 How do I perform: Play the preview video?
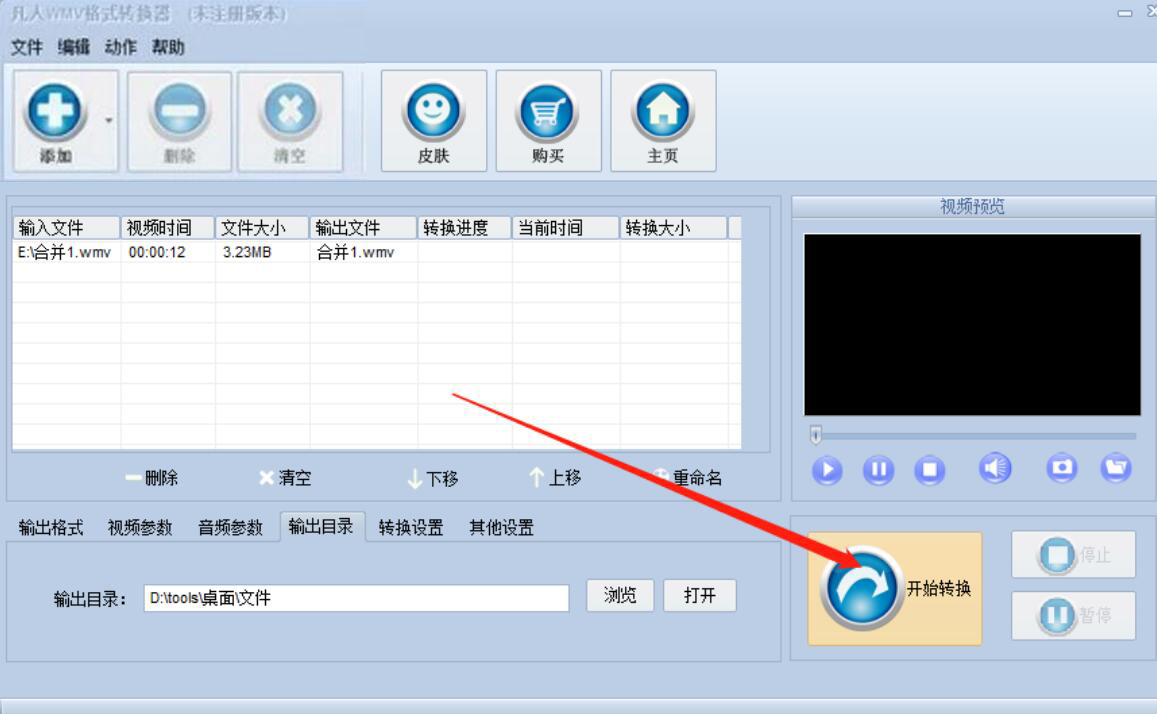[x=827, y=470]
